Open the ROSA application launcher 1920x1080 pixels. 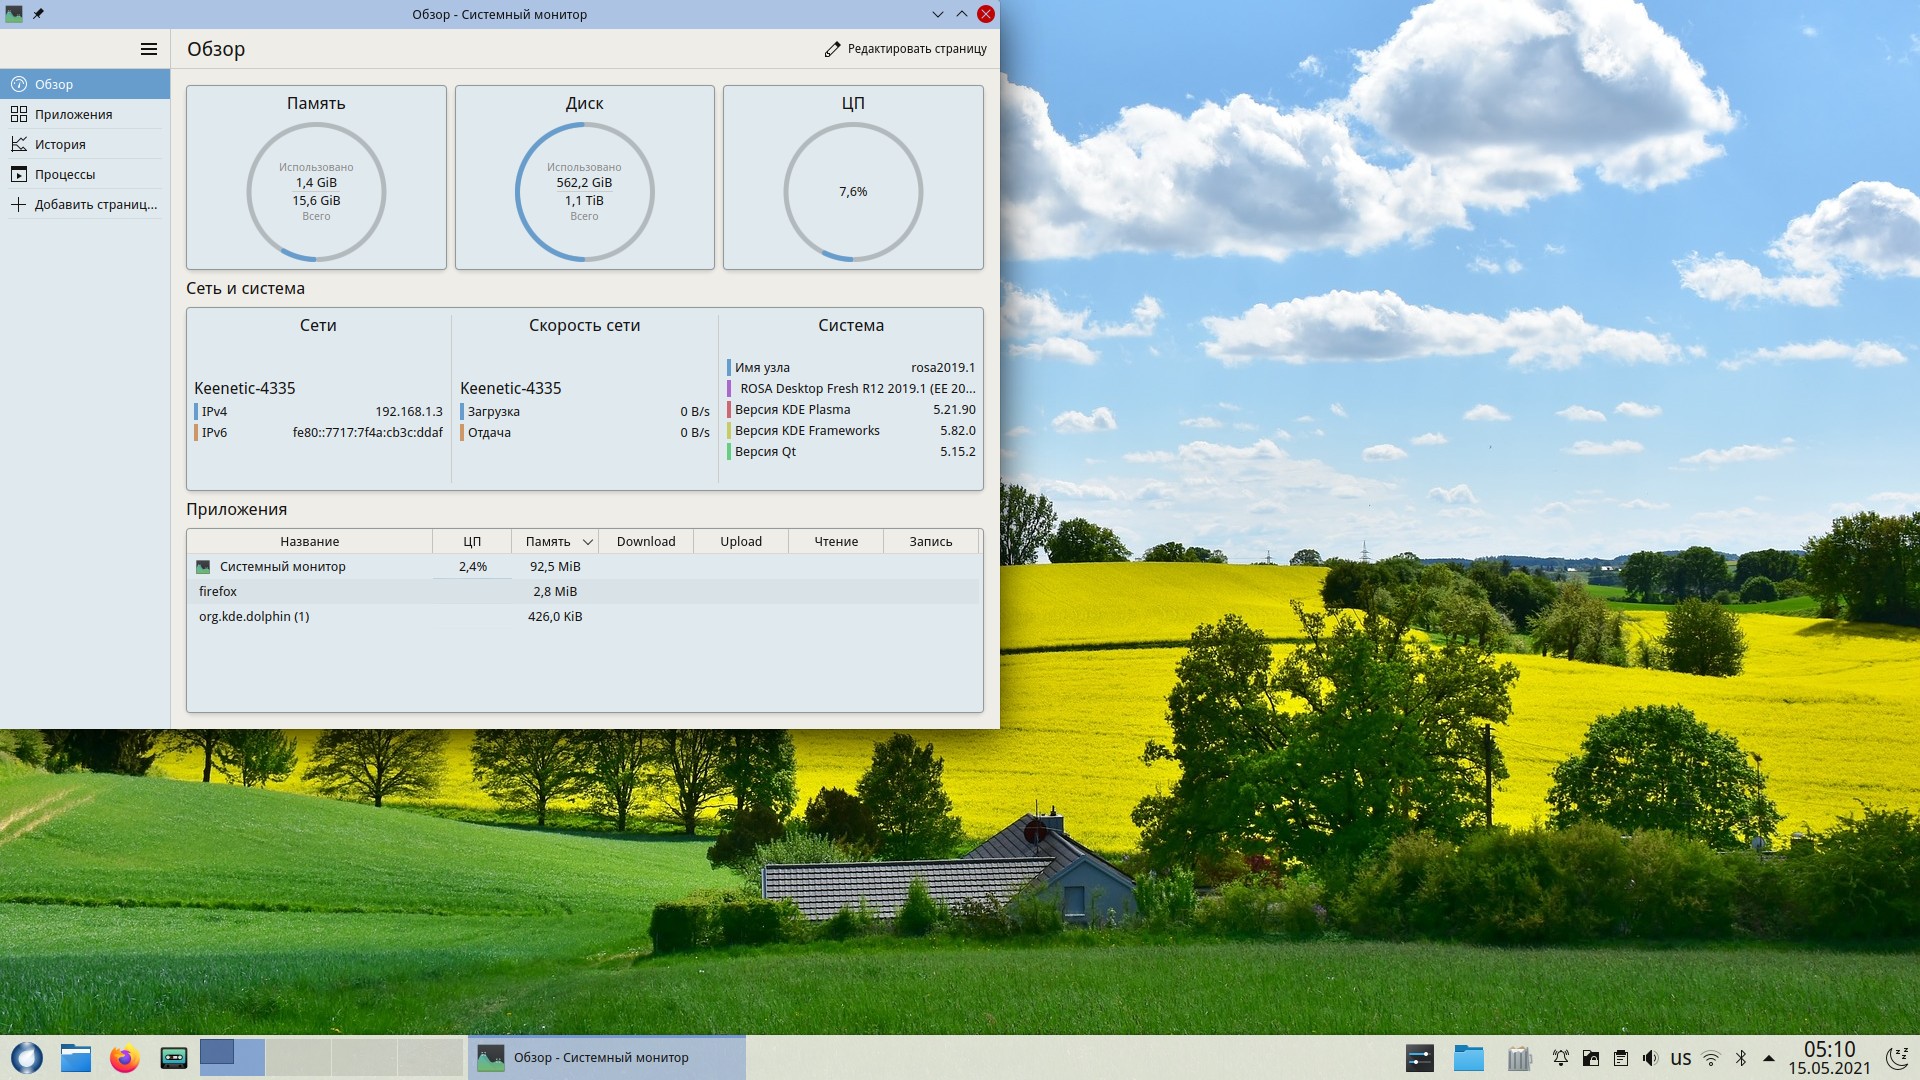(27, 1057)
